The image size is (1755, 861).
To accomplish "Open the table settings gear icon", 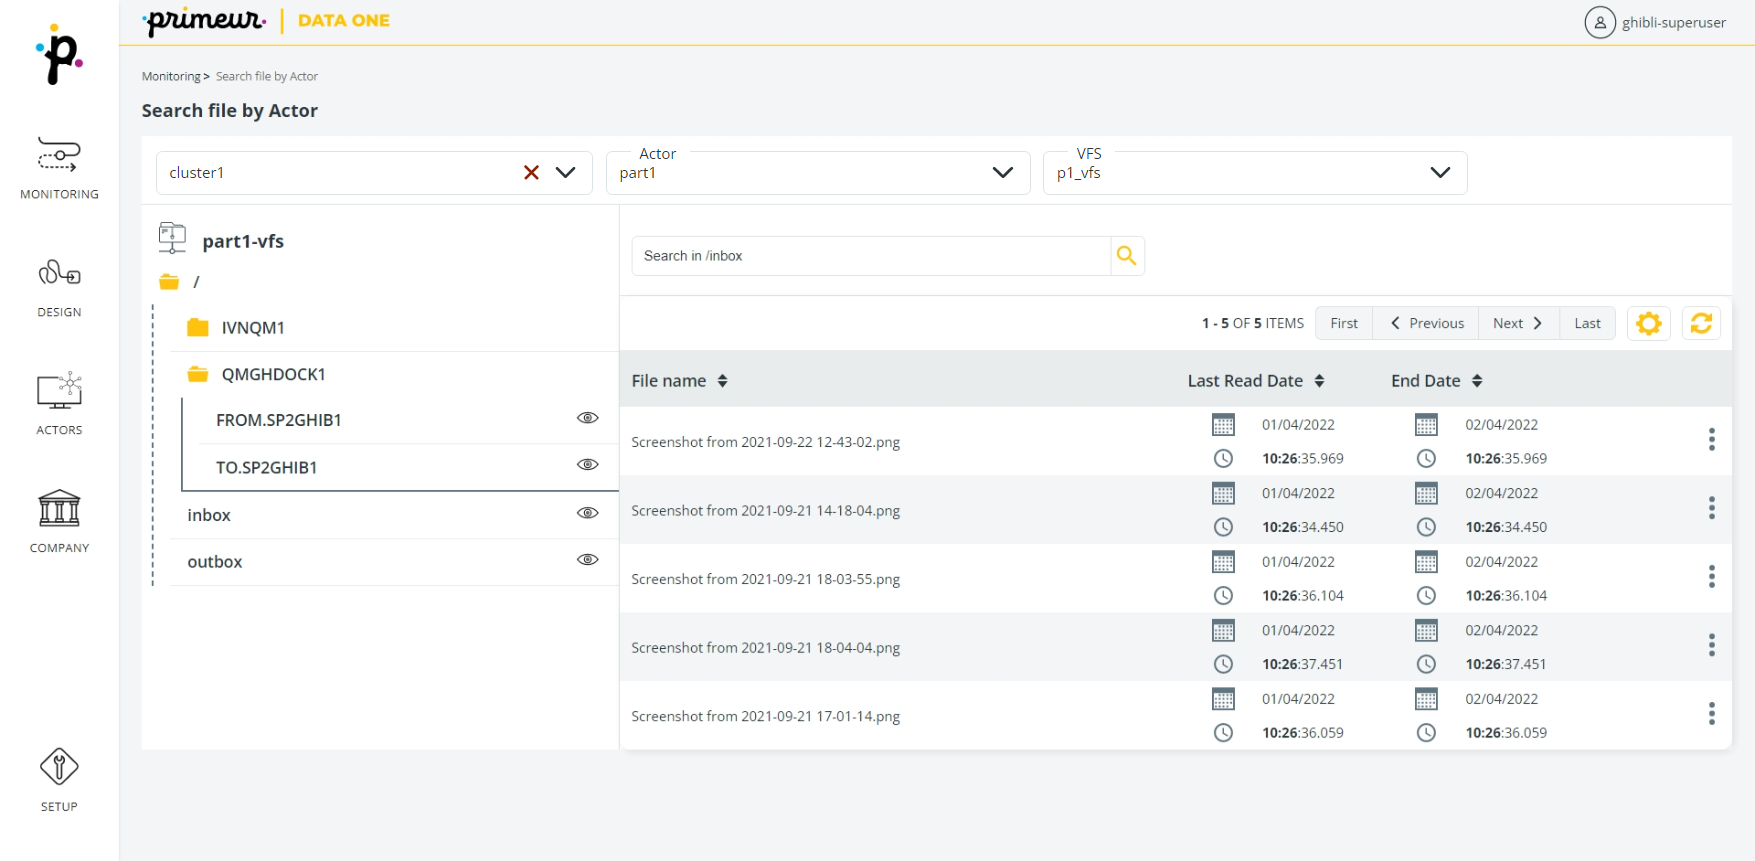I will click(1649, 323).
